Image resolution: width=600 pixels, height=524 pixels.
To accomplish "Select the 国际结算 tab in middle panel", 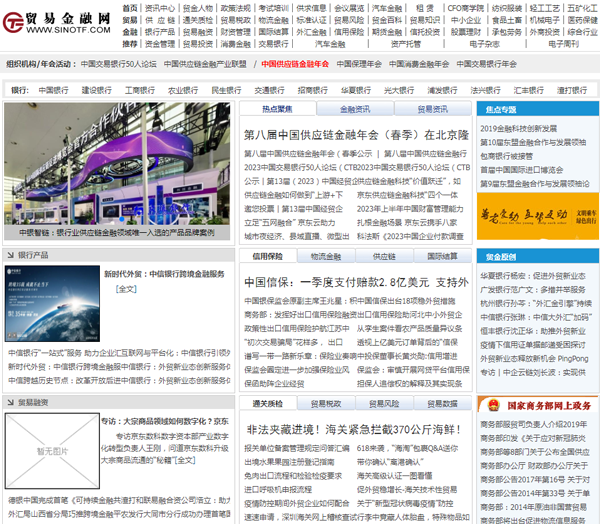I will pos(442,256).
